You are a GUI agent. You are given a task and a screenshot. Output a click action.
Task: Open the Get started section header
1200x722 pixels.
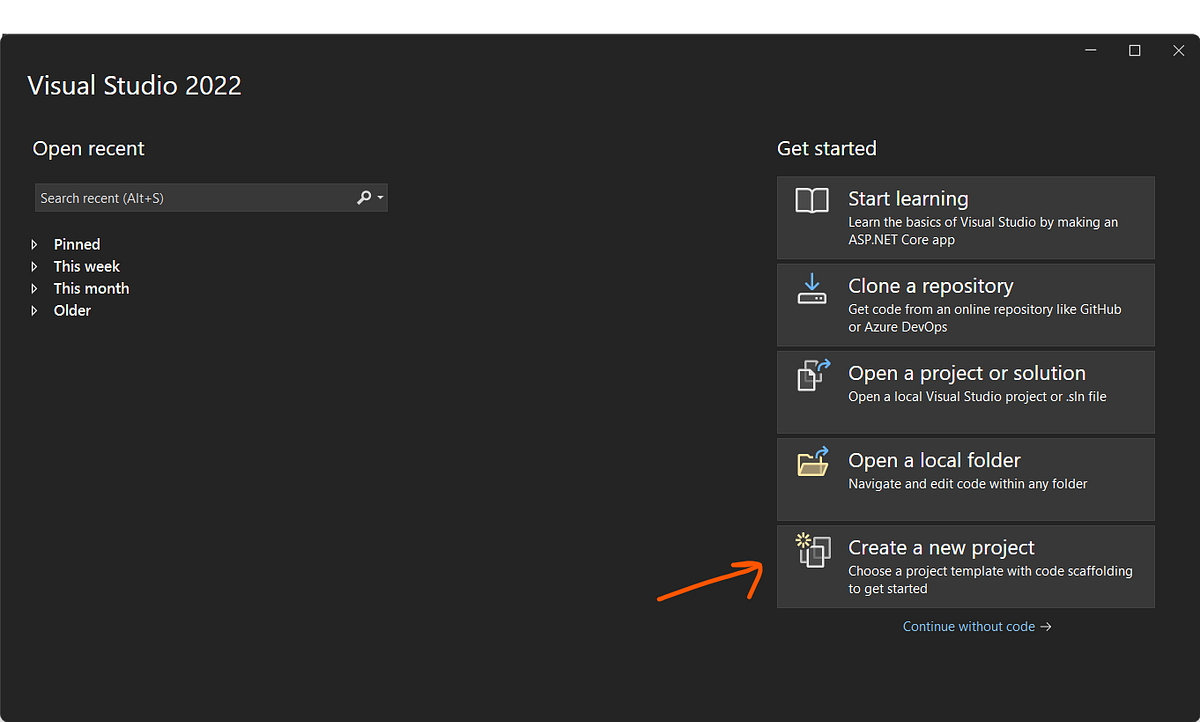(827, 148)
